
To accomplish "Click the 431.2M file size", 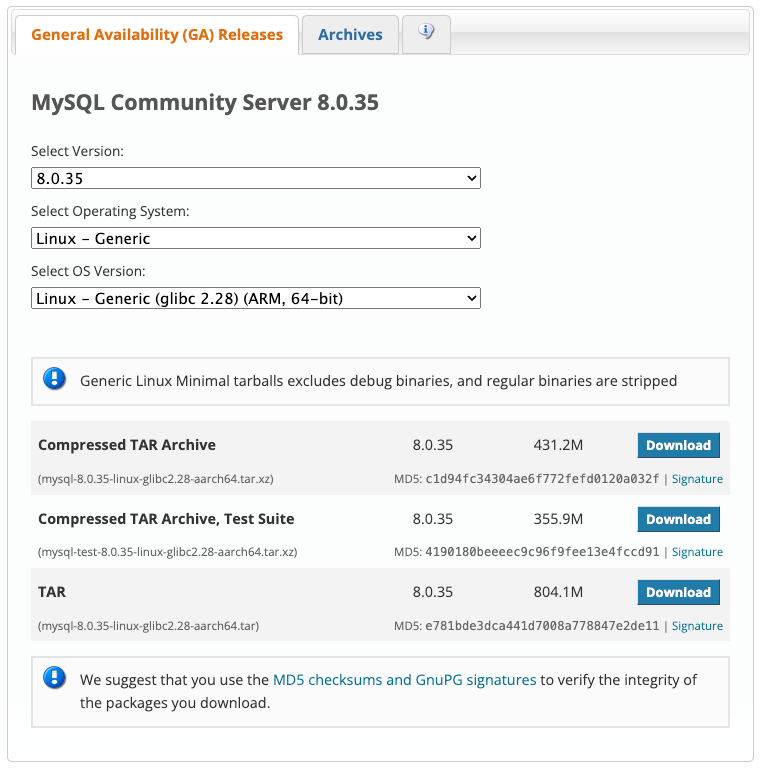I will click(558, 445).
